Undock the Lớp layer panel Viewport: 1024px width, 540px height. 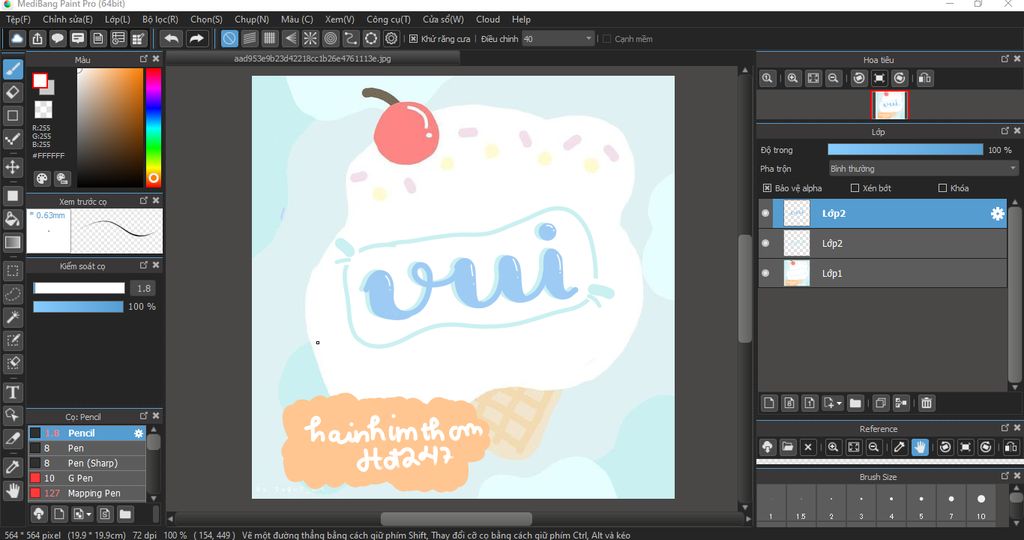(x=1005, y=131)
